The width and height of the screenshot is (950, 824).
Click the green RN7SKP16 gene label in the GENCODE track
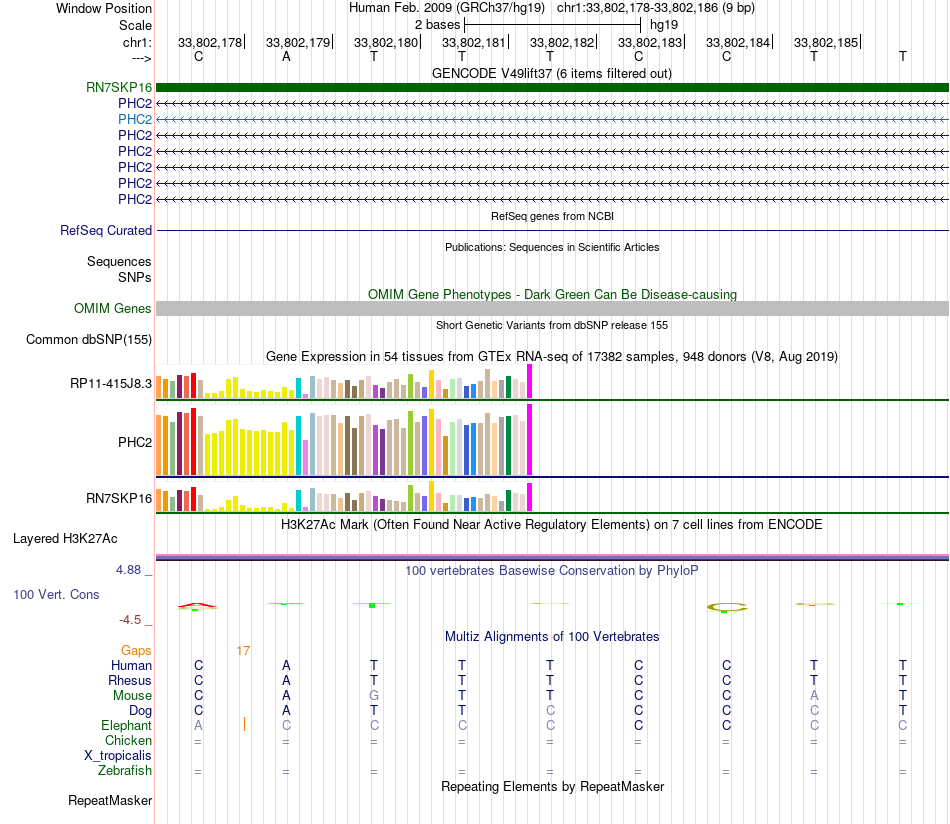(x=119, y=87)
